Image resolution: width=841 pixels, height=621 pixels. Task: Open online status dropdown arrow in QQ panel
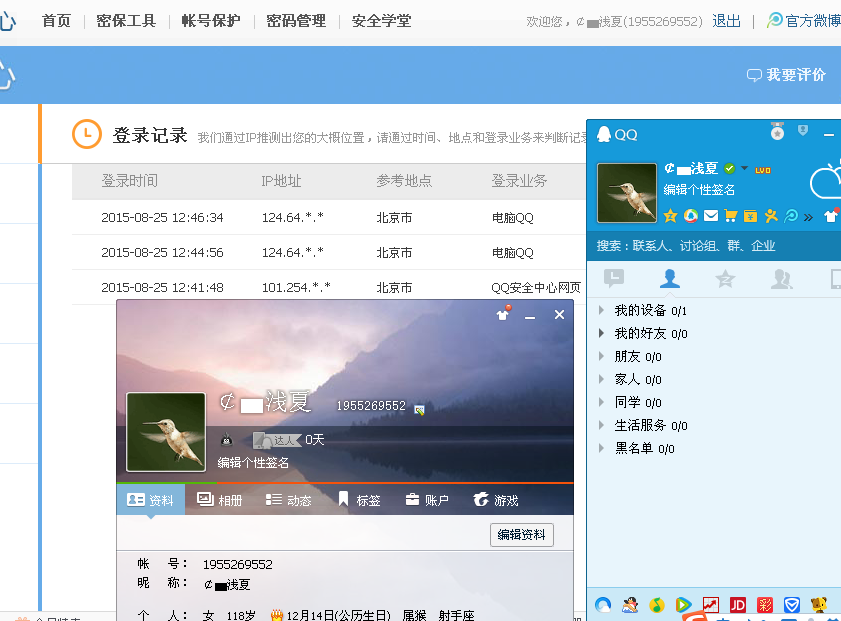pos(744,168)
